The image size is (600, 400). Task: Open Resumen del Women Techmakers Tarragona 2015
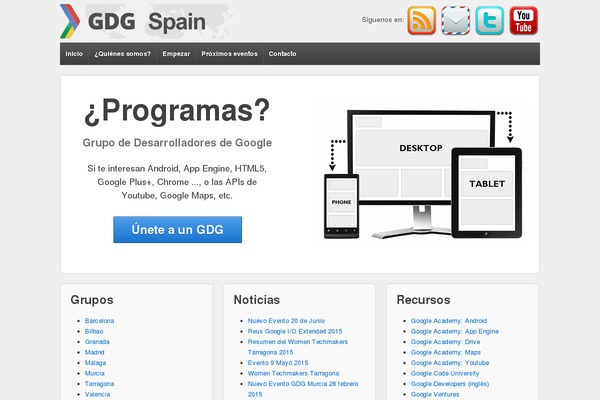(298, 347)
